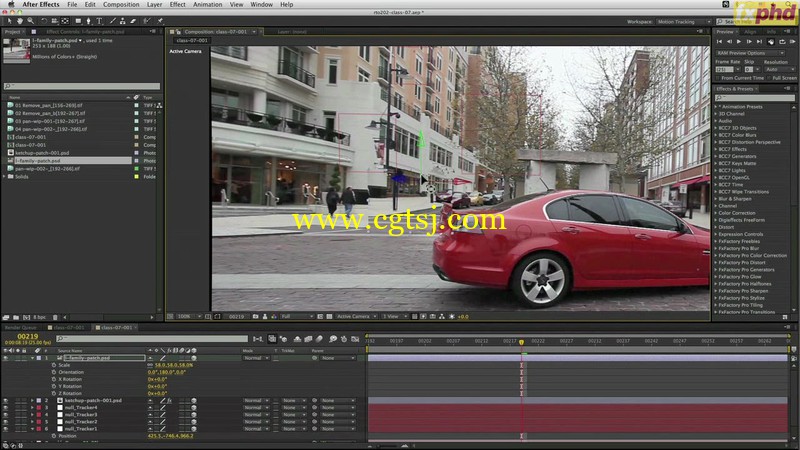800x450 pixels.
Task: Open the Effect Controls panel tab
Action: 85,32
